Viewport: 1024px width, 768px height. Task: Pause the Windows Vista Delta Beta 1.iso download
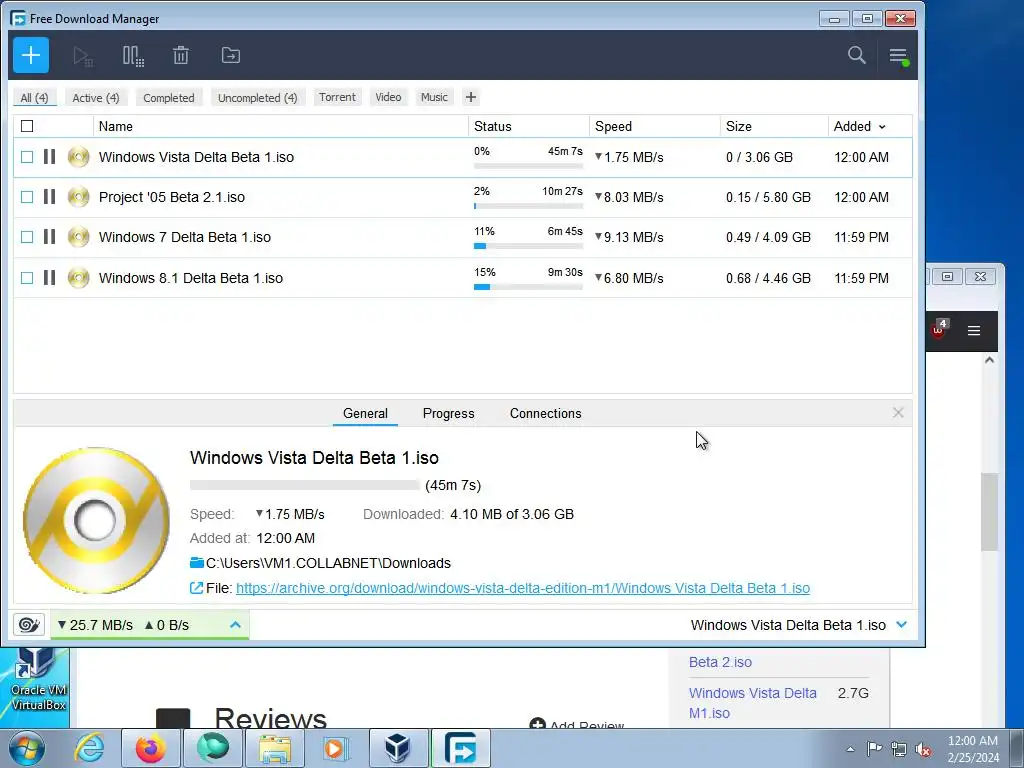(x=50, y=157)
